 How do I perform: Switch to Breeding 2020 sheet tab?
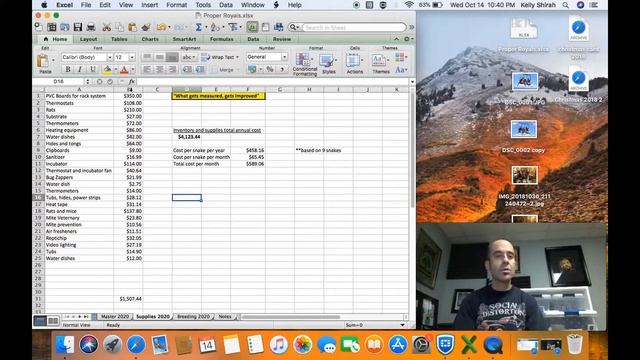pos(193,316)
